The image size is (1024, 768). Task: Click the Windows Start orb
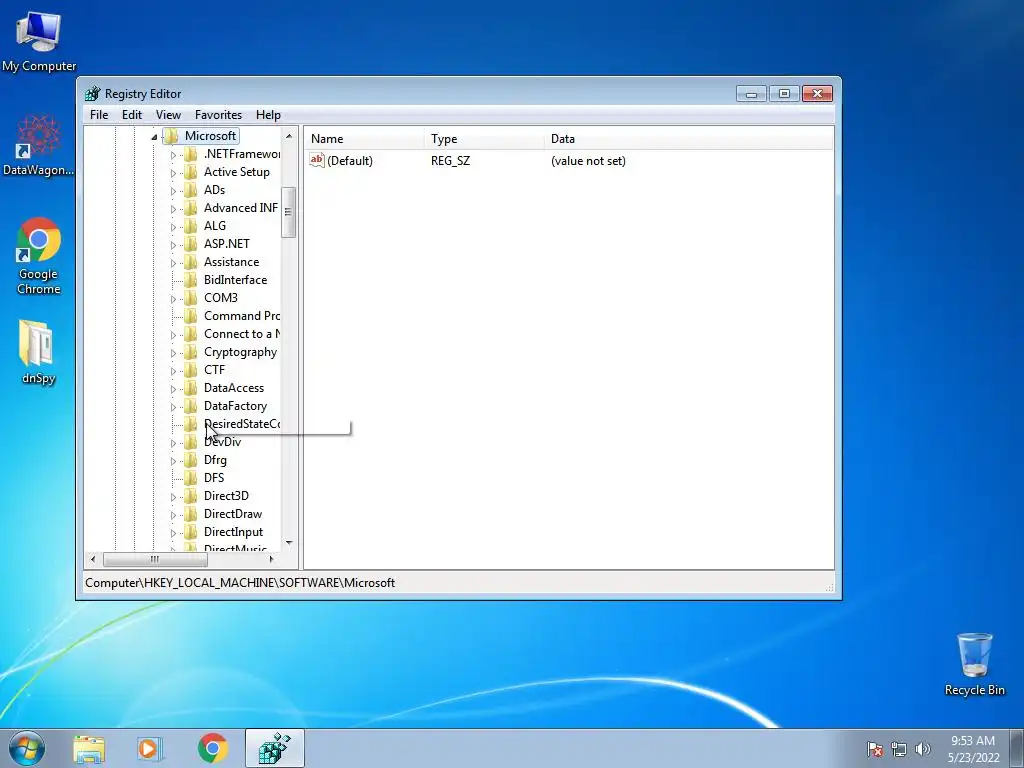click(27, 748)
